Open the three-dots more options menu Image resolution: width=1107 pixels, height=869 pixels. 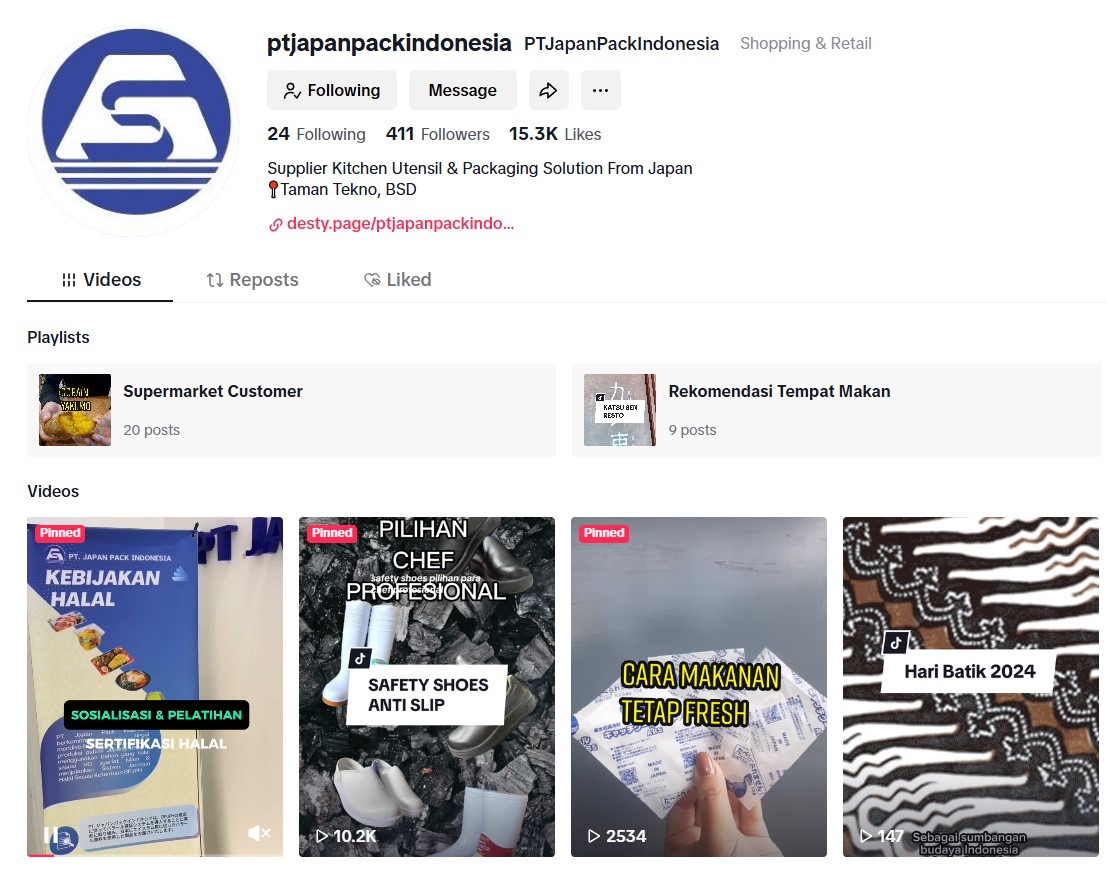tap(601, 90)
